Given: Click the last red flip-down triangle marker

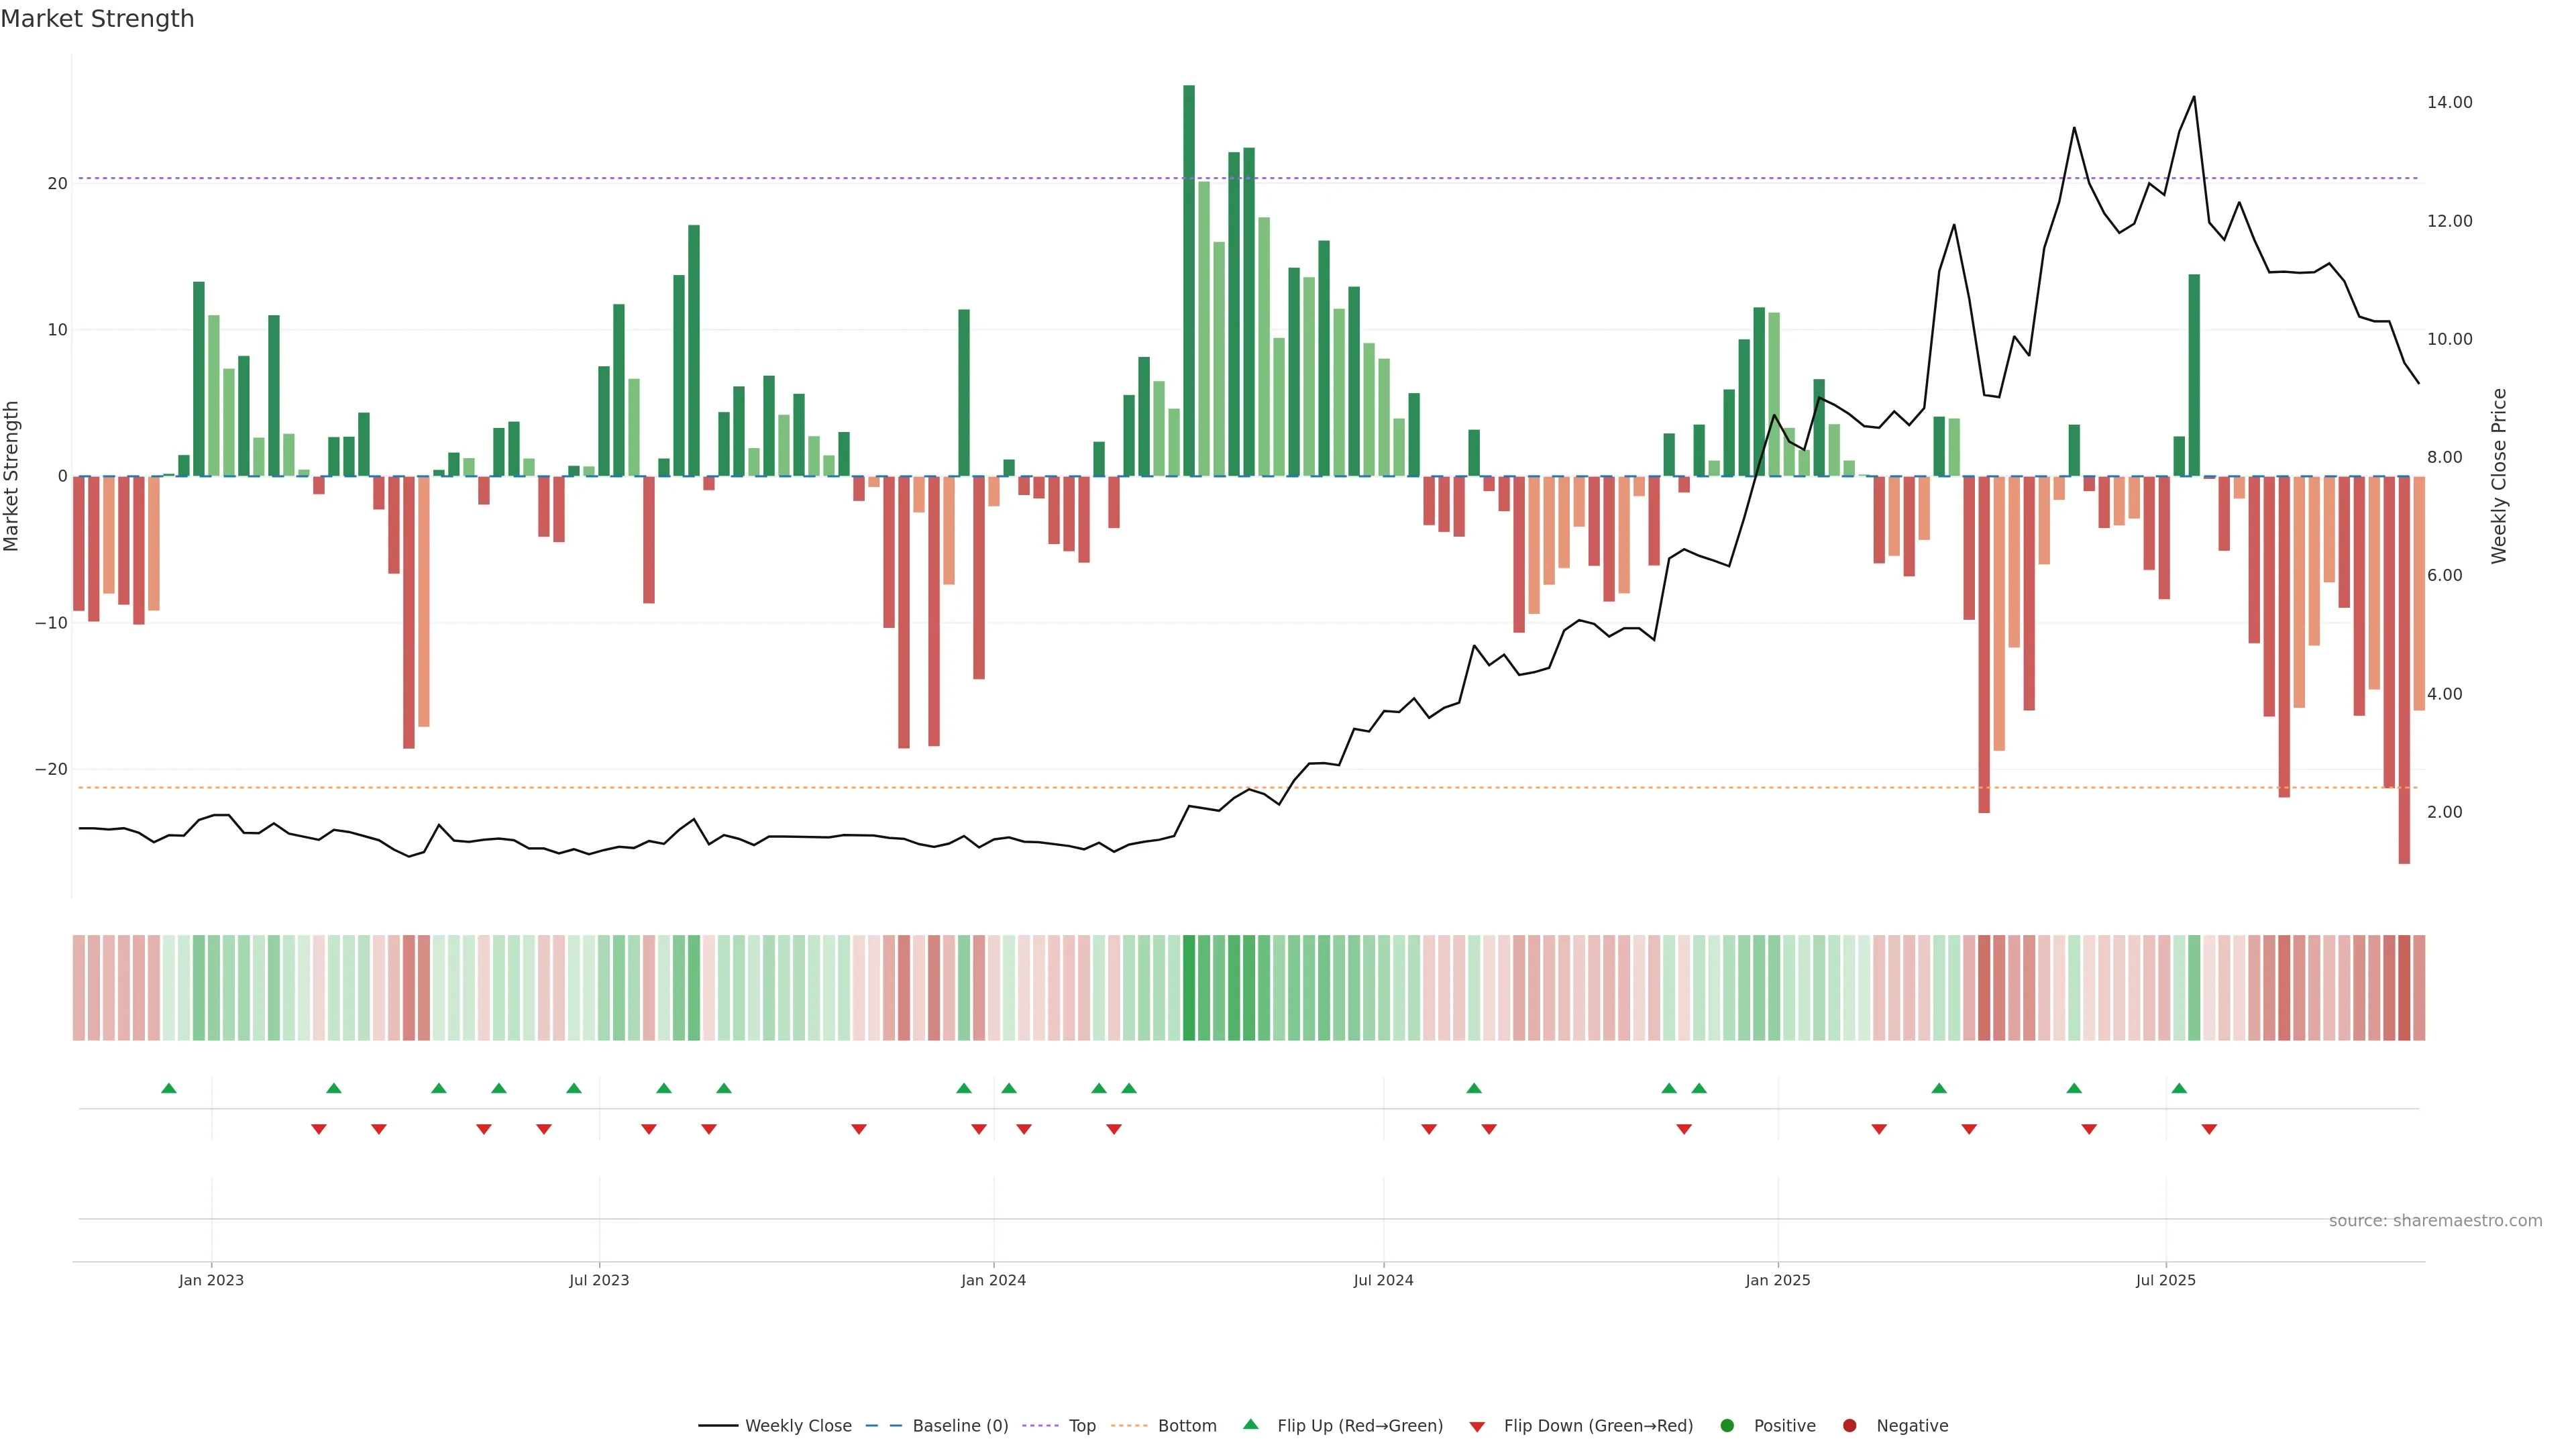Looking at the screenshot, I should (x=2209, y=1129).
